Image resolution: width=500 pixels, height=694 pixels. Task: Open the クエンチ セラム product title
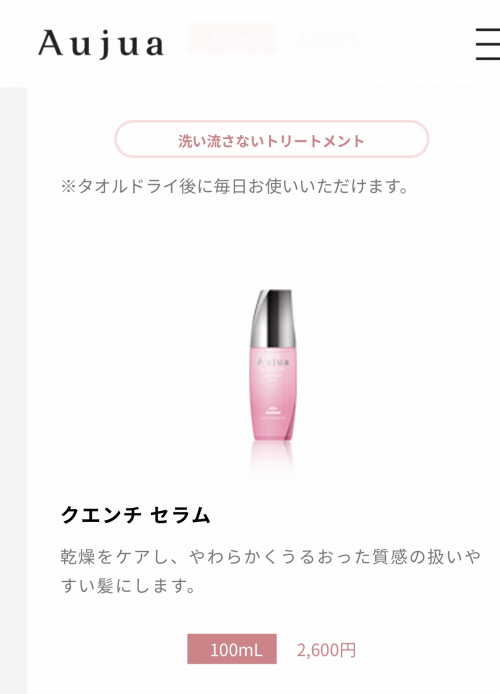pyautogui.click(x=135, y=515)
